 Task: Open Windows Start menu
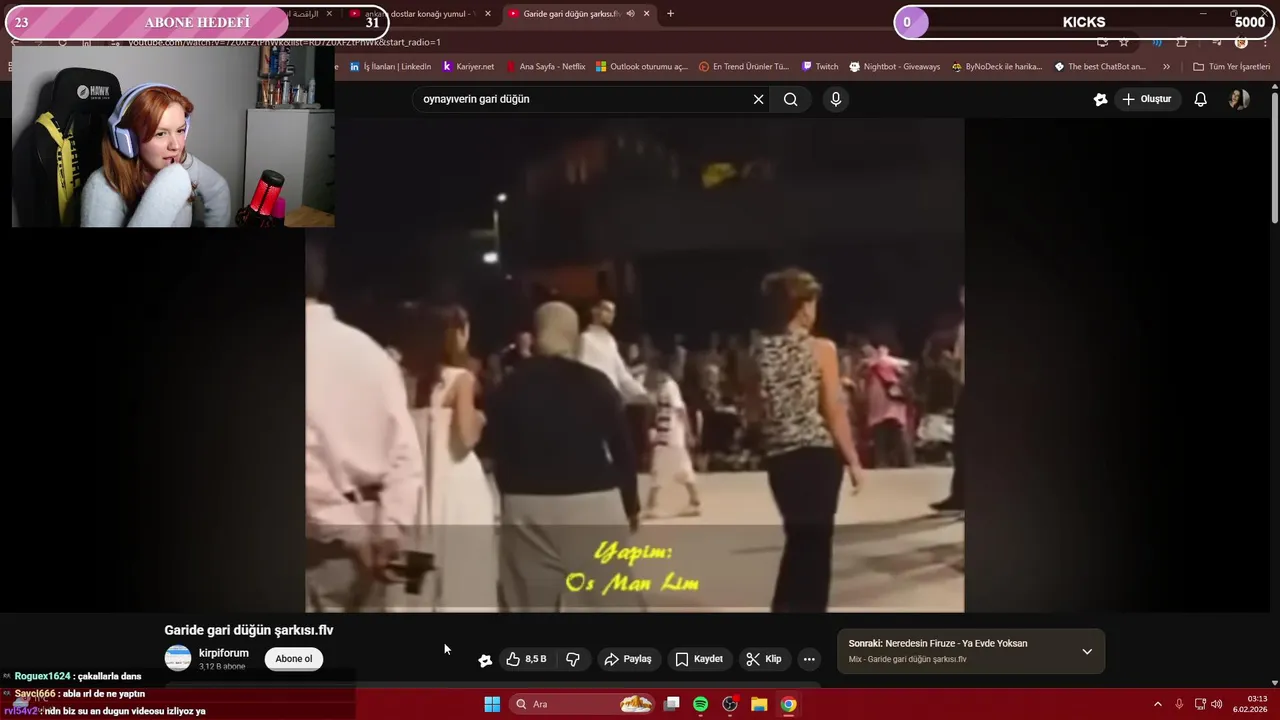tap(492, 704)
